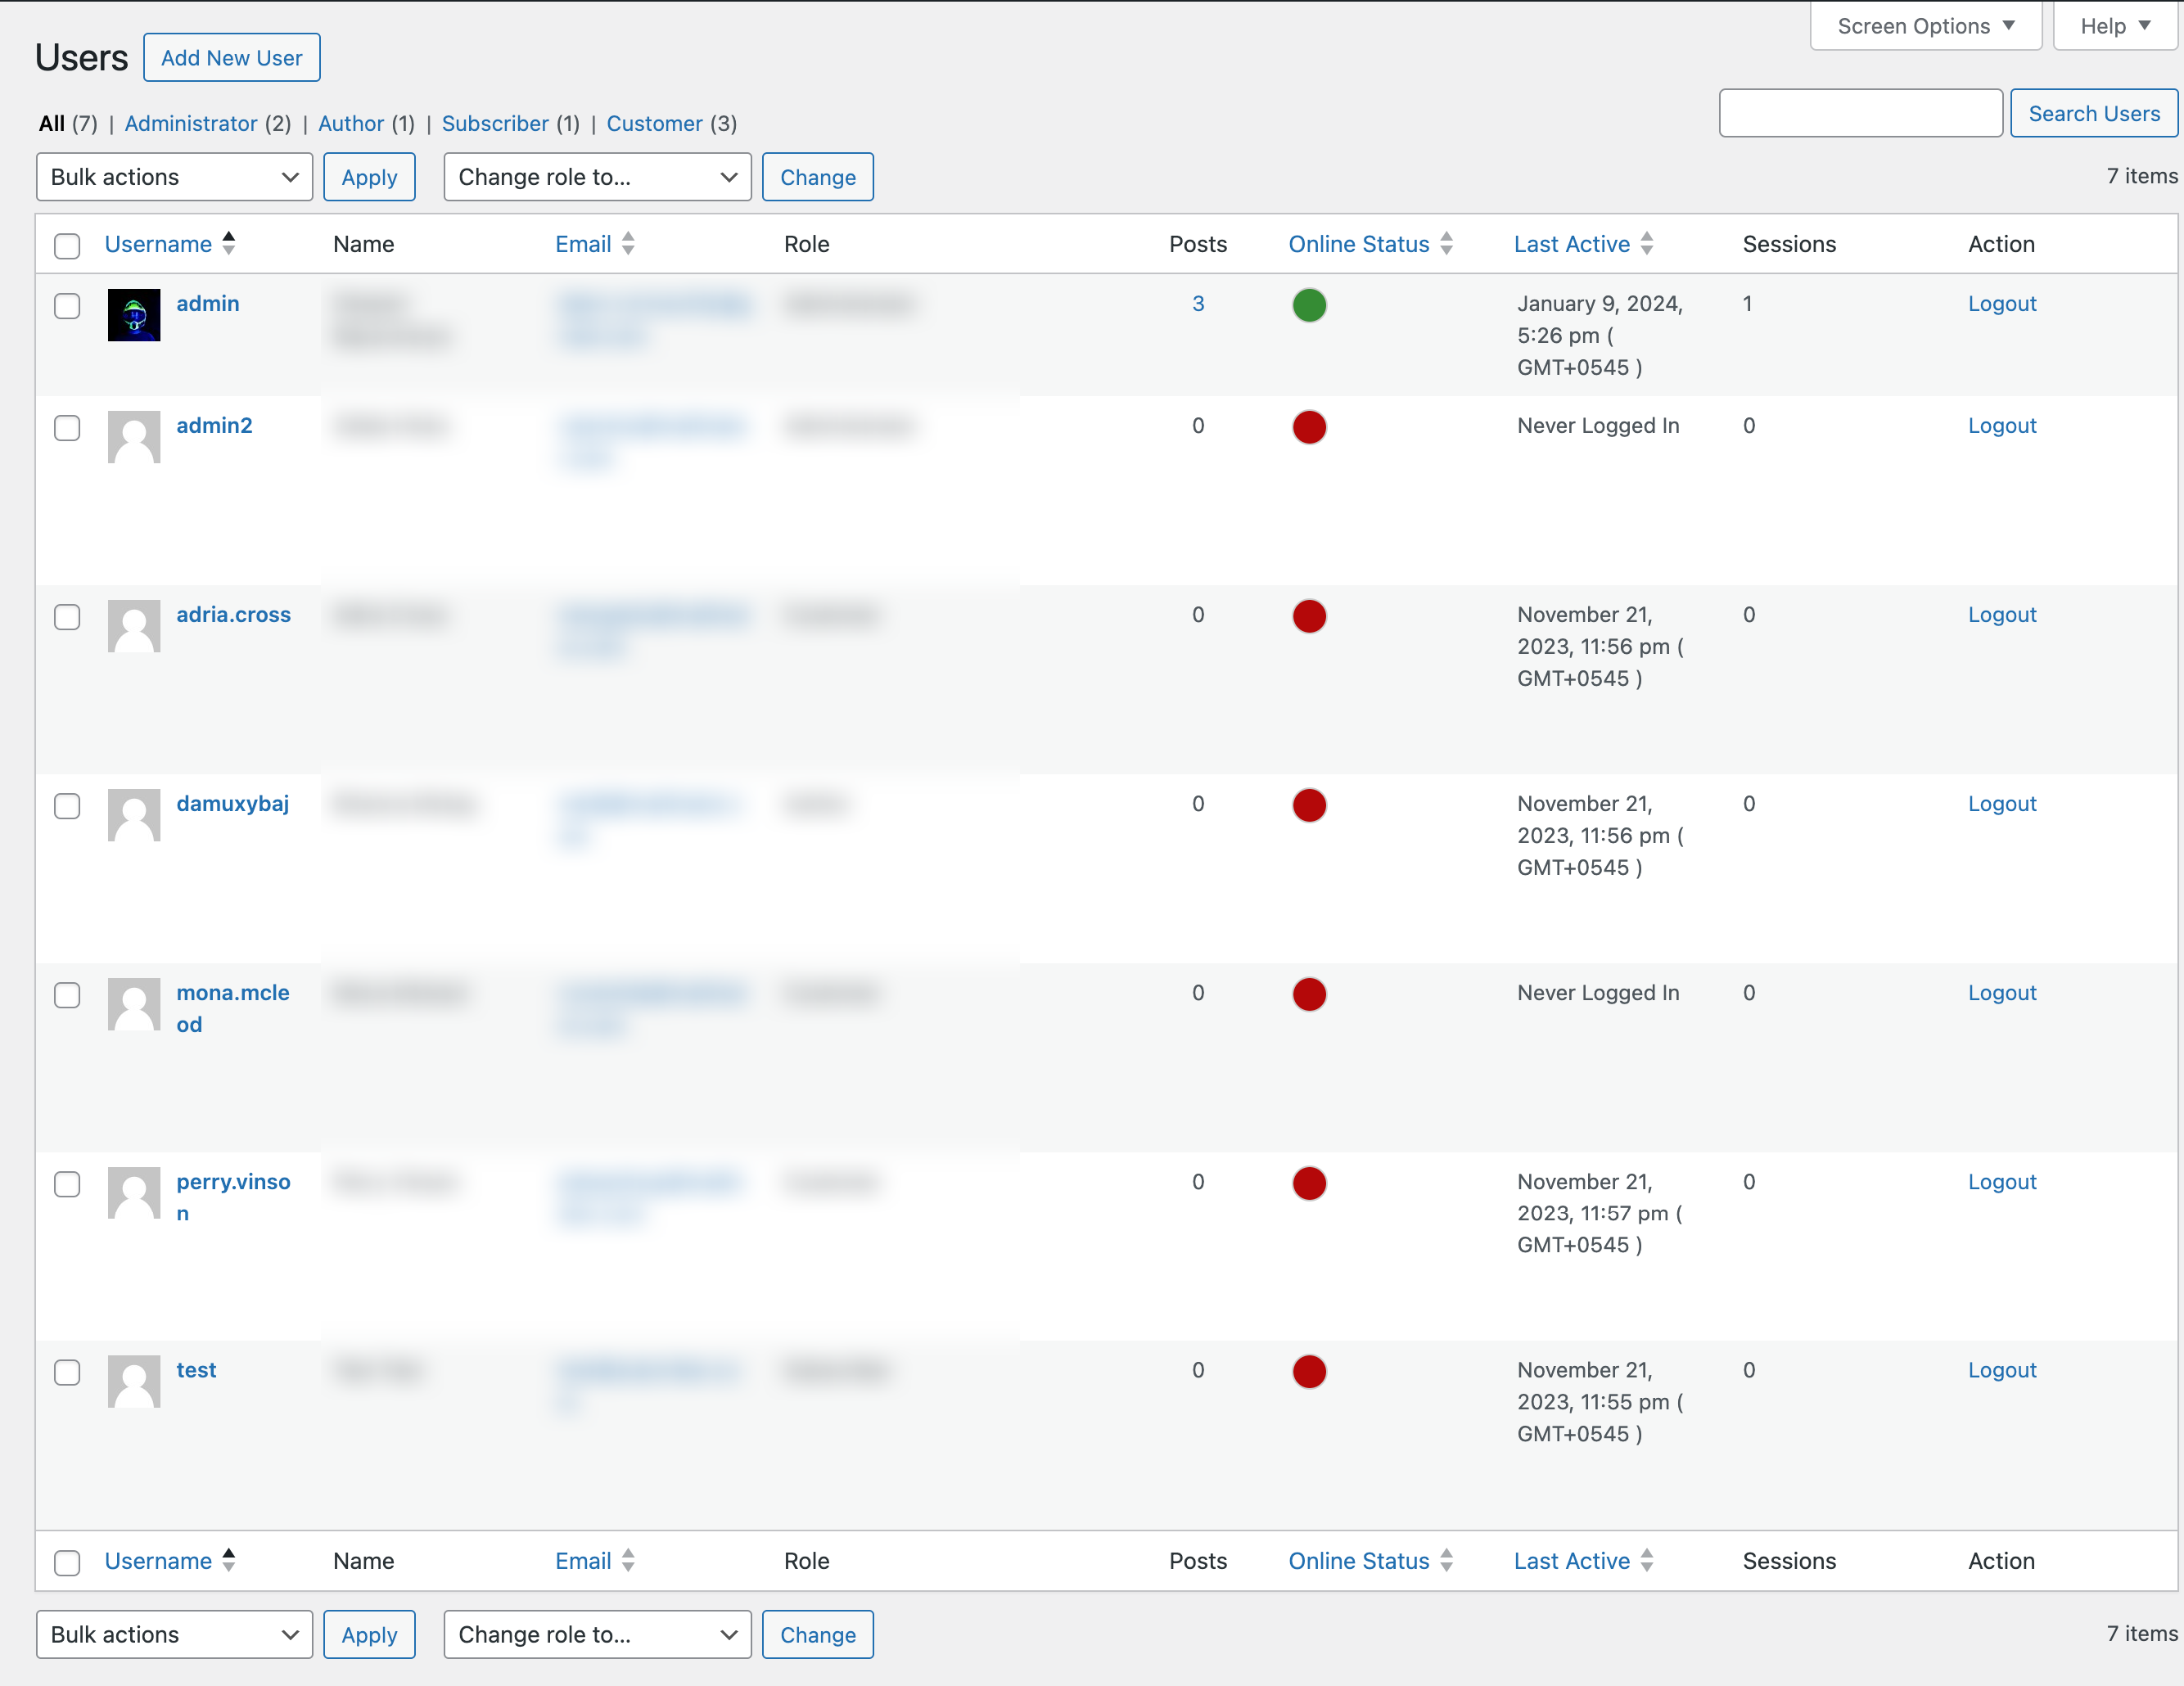Click admin2's gray avatar placeholder
Image resolution: width=2184 pixels, height=1686 pixels.
coord(134,437)
